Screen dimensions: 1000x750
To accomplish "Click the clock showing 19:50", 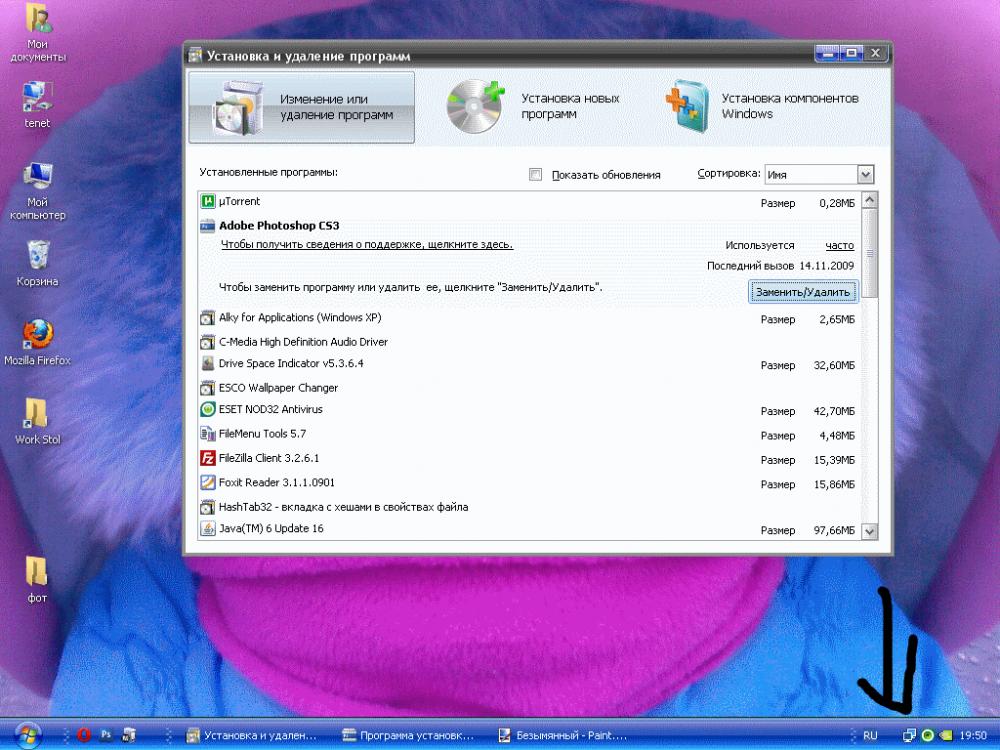I will [973, 735].
